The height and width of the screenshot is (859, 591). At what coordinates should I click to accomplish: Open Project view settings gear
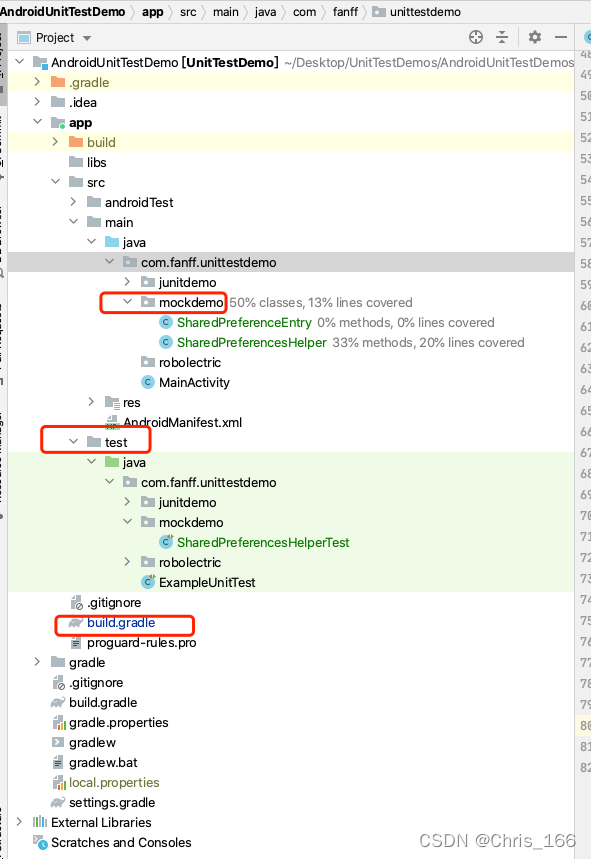coord(535,37)
